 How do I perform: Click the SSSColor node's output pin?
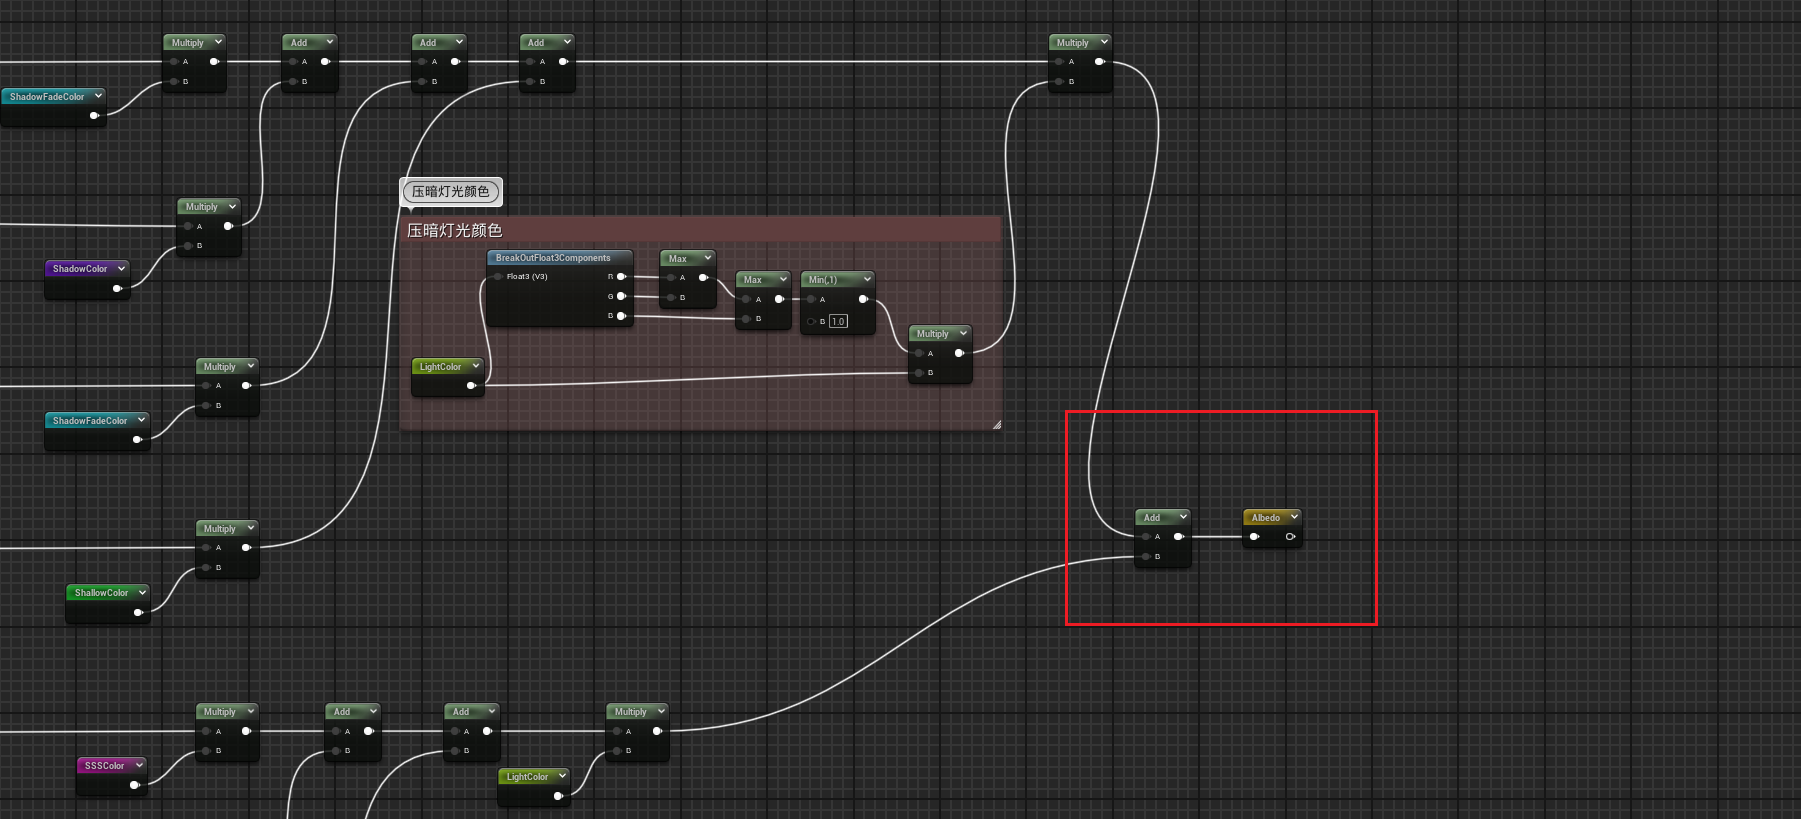[134, 785]
